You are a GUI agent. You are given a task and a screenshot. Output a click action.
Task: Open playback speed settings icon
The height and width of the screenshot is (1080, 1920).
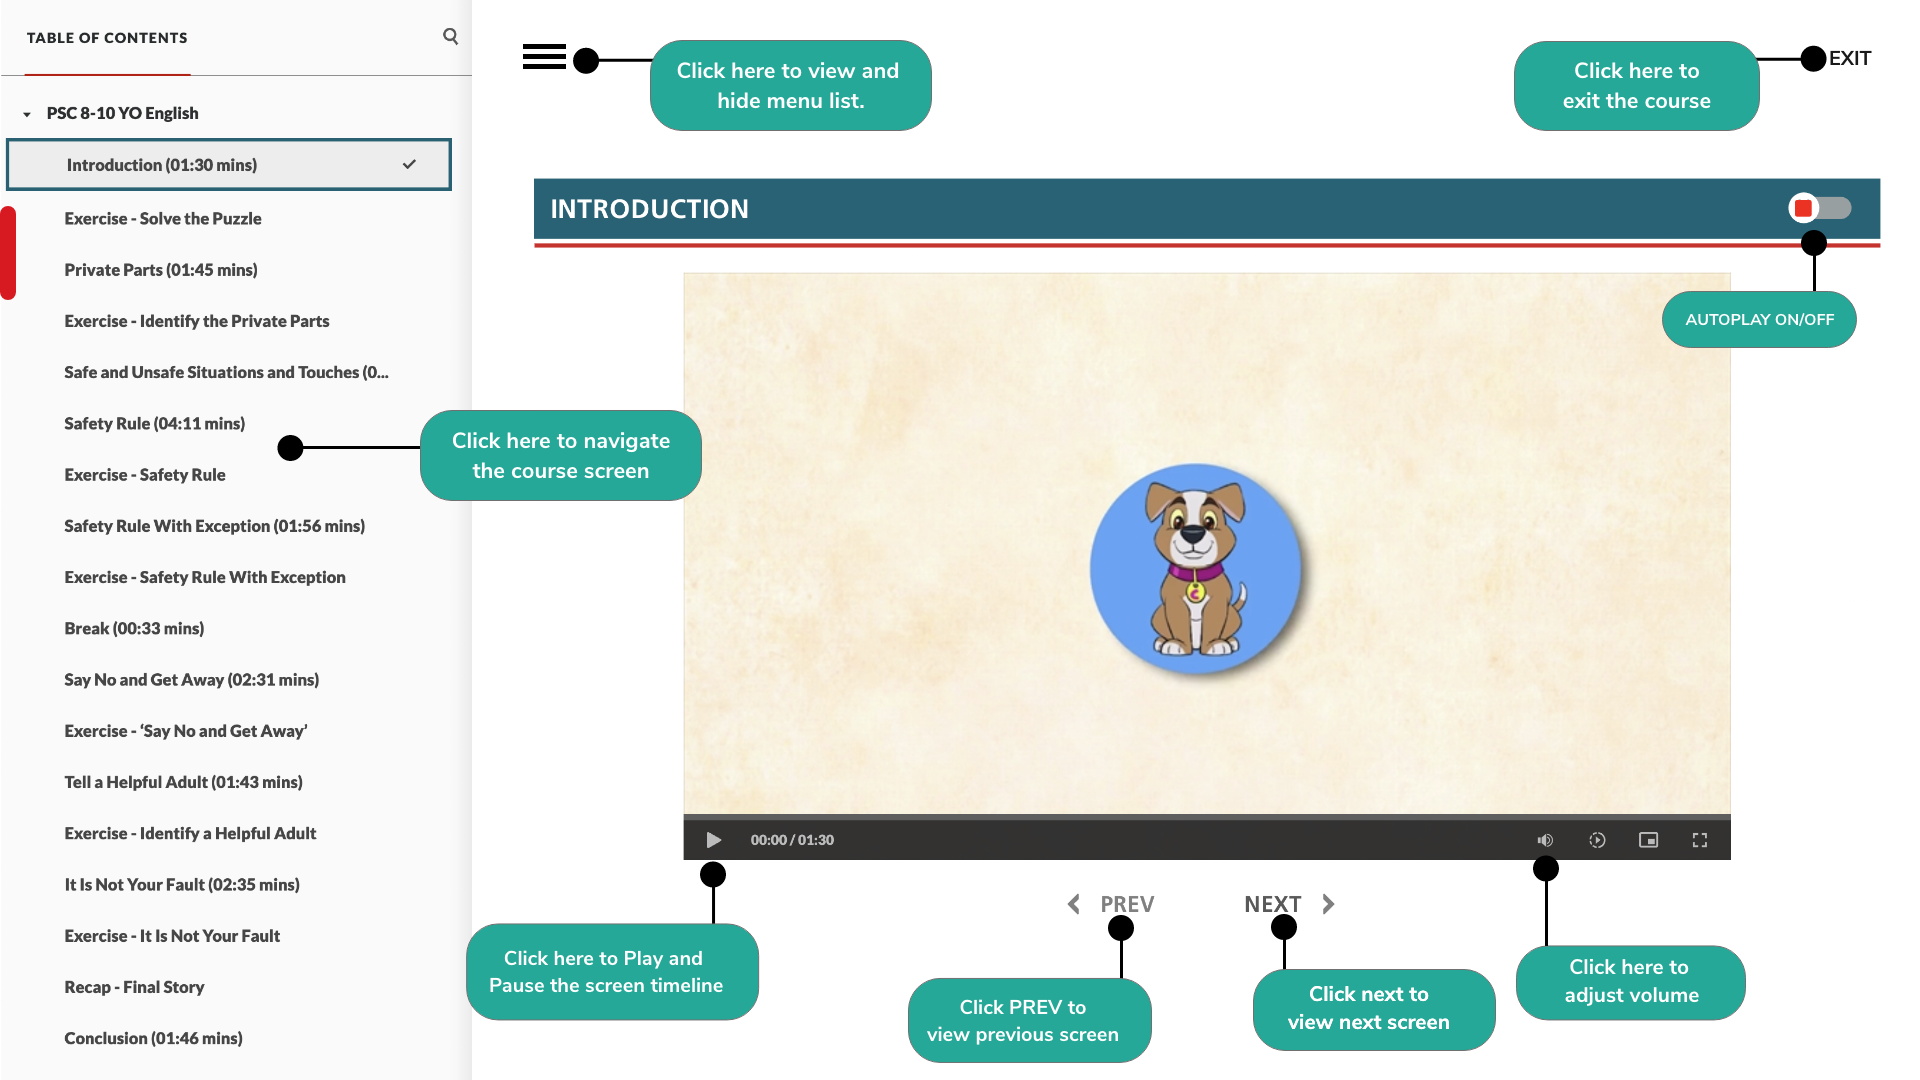click(1597, 840)
